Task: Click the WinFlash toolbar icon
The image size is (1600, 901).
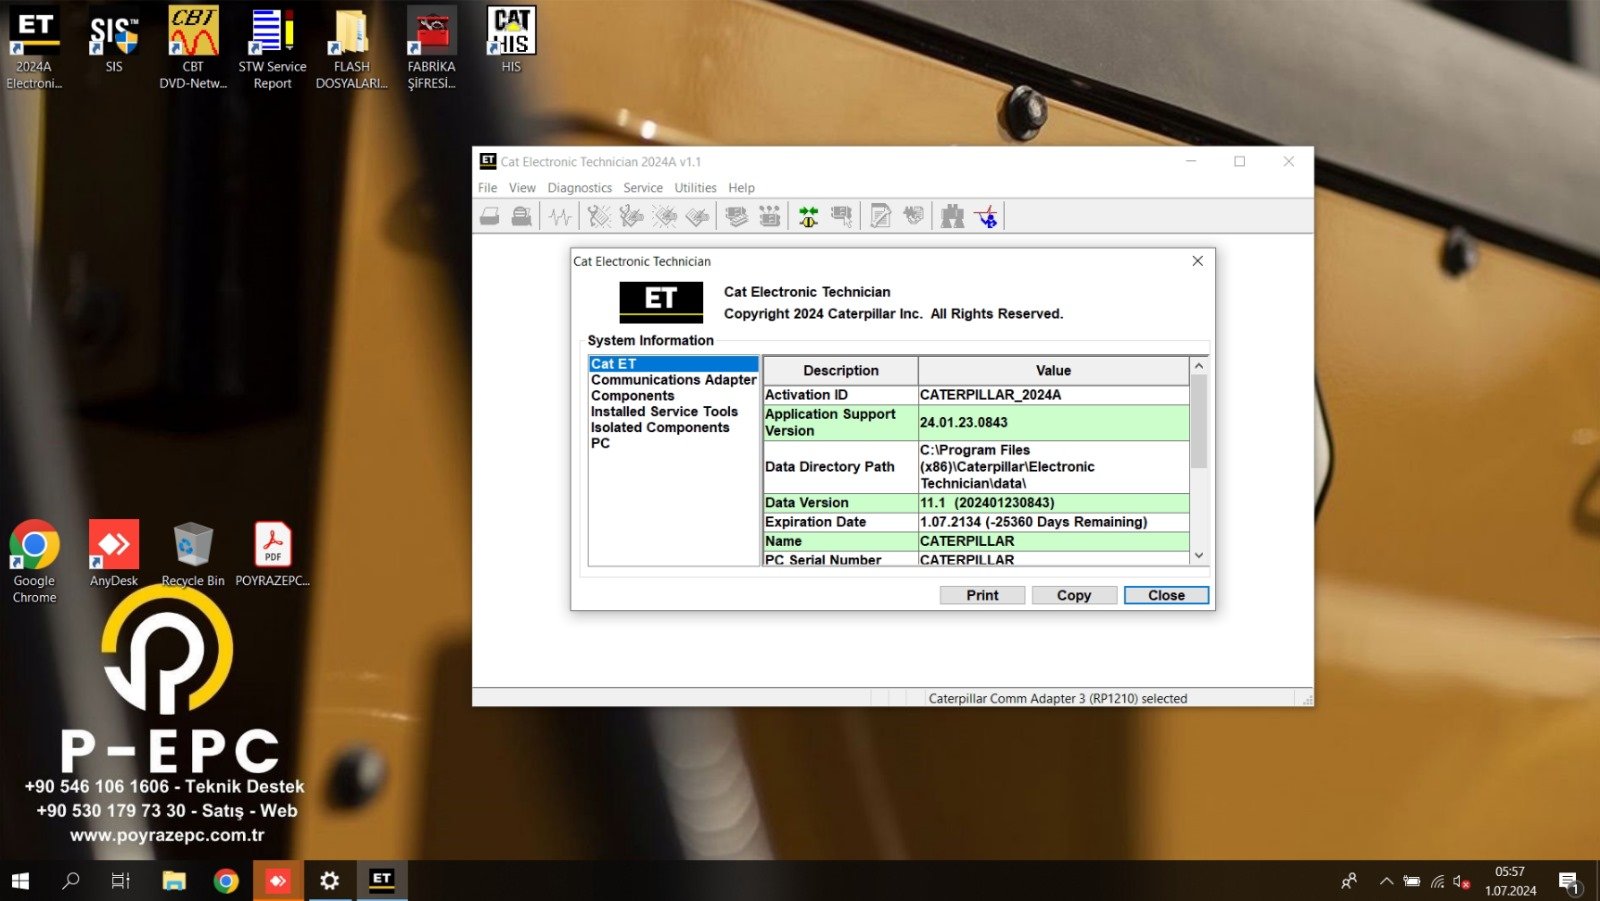Action: 914,216
